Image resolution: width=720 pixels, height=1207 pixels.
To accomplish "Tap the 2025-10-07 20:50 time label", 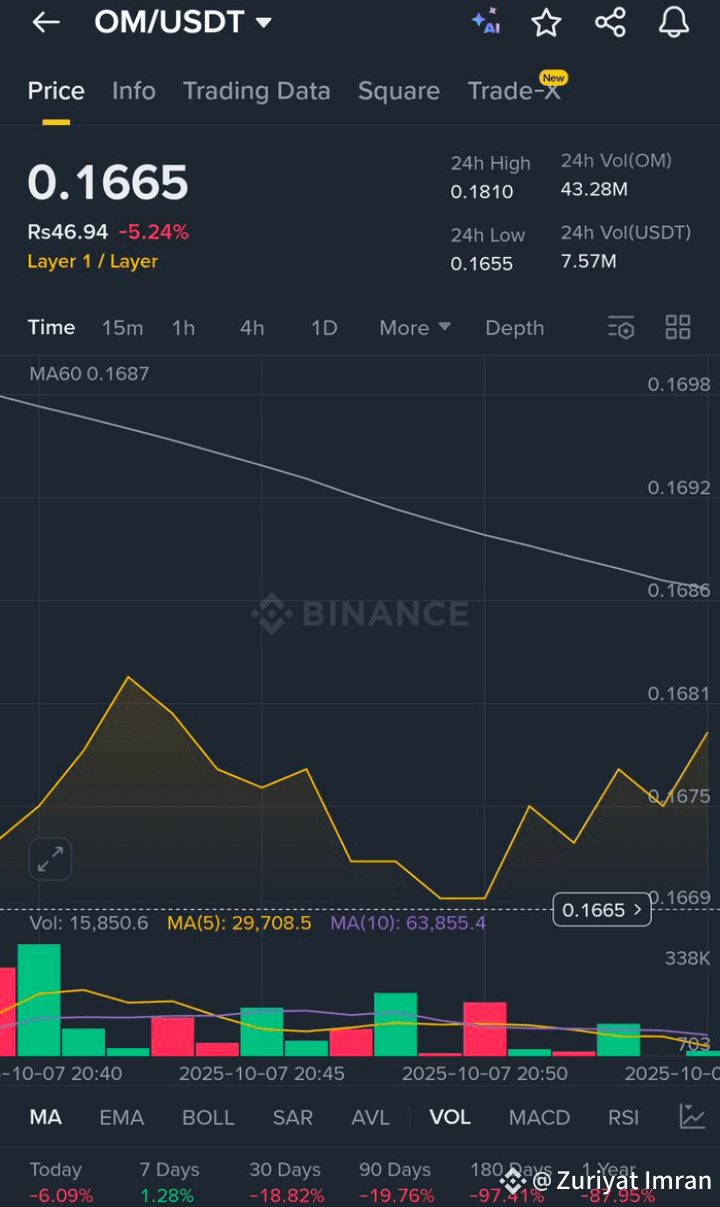I will tap(485, 1073).
